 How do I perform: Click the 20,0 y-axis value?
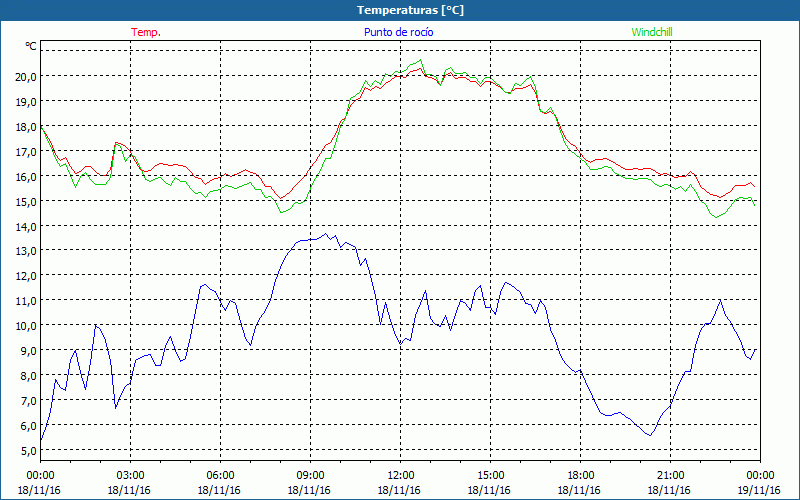[x=26, y=77]
